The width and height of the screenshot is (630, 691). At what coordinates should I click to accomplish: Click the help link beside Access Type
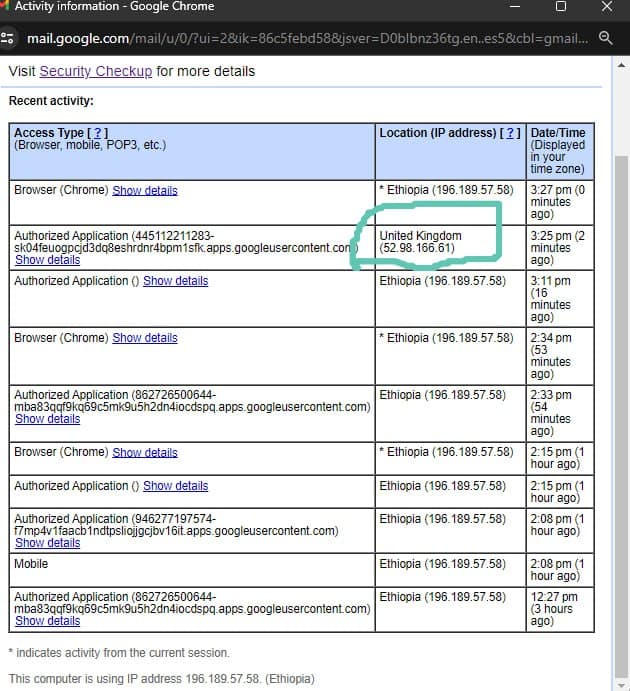tap(97, 133)
